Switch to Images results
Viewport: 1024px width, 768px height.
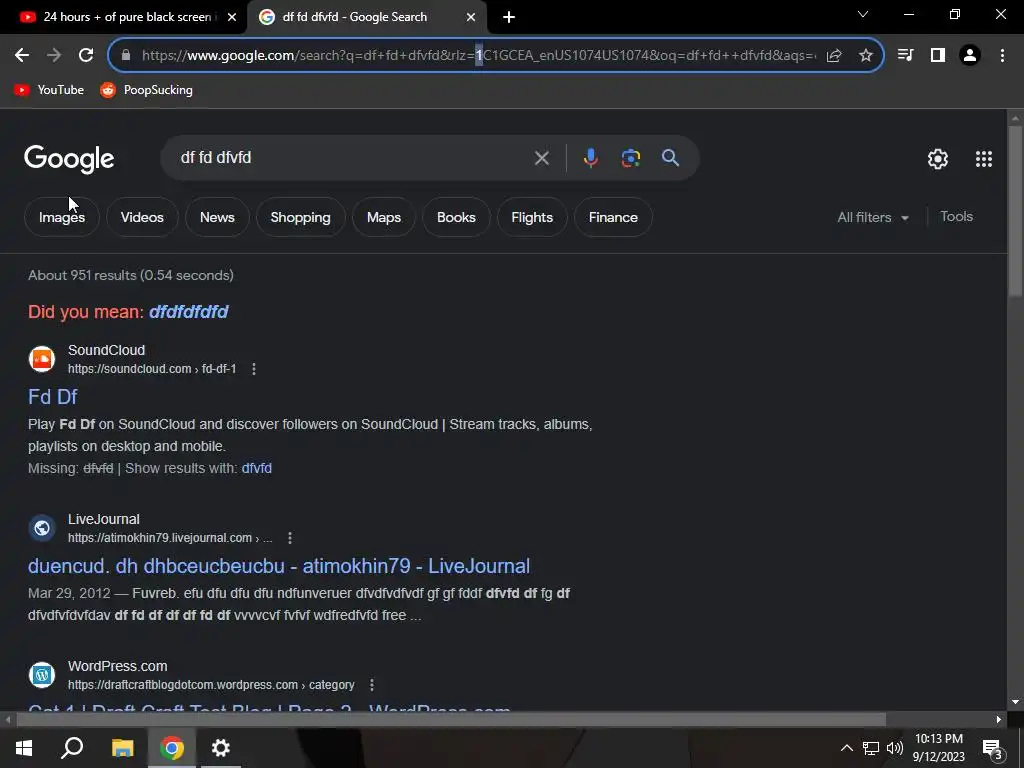pyautogui.click(x=62, y=217)
